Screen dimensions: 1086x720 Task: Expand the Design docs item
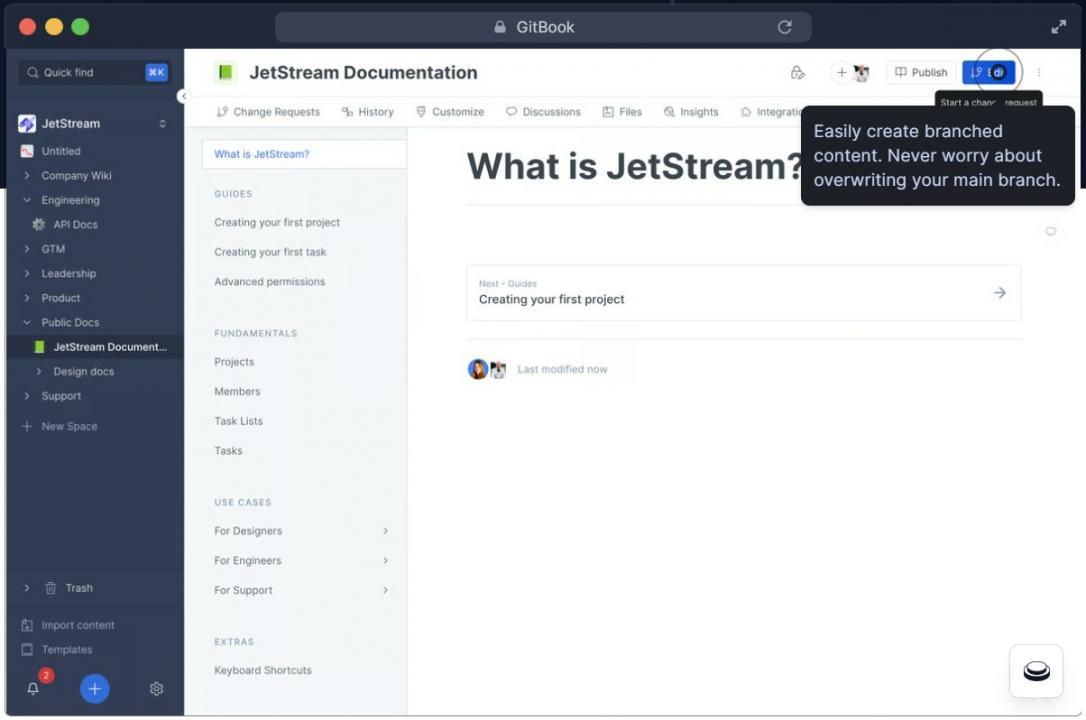39,372
